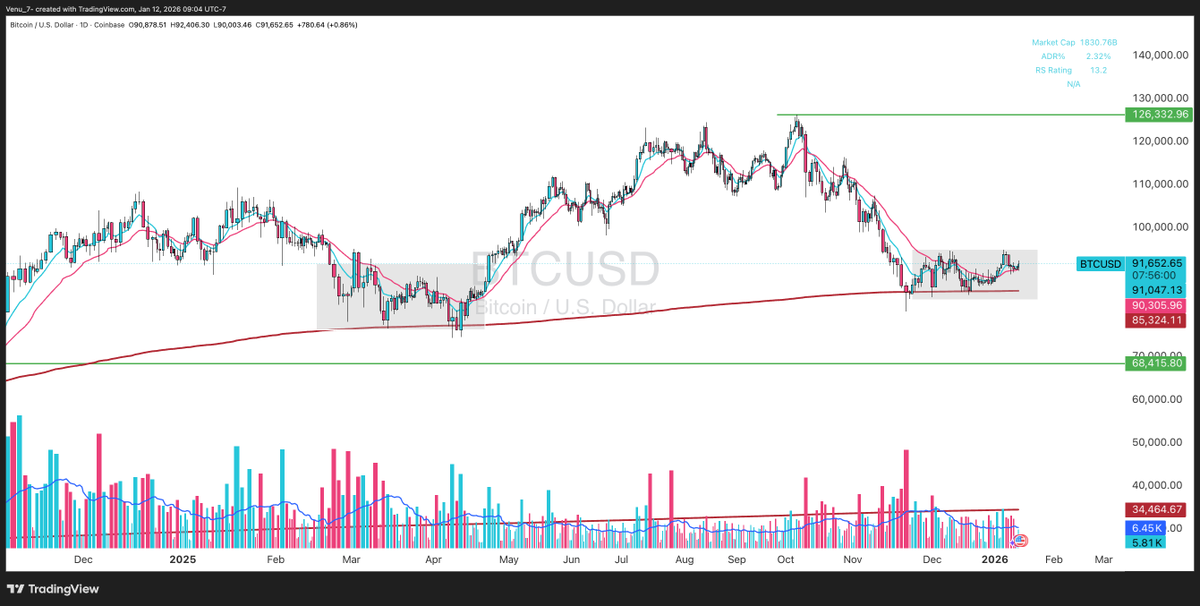Click the 110,000.00 price axis label
This screenshot has width=1200, height=606.
click(1160, 184)
